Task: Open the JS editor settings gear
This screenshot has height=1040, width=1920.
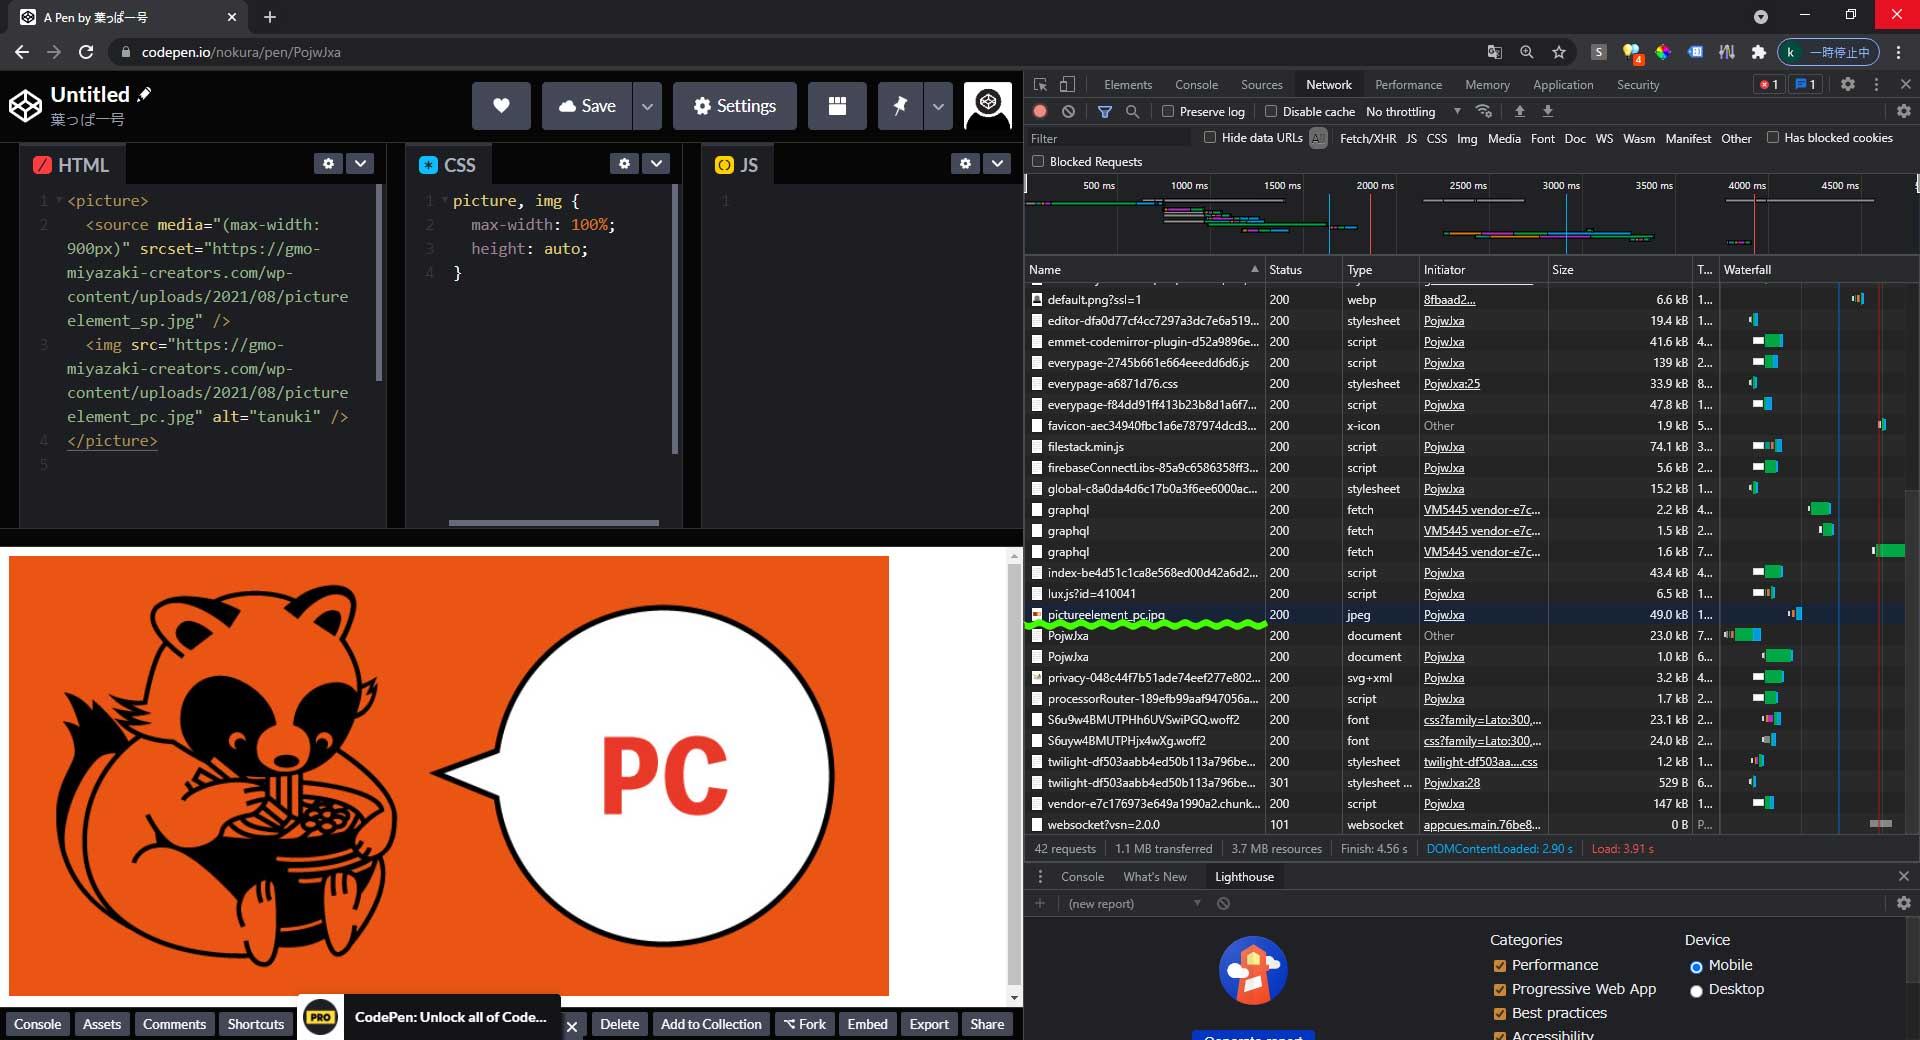Action: tap(964, 163)
